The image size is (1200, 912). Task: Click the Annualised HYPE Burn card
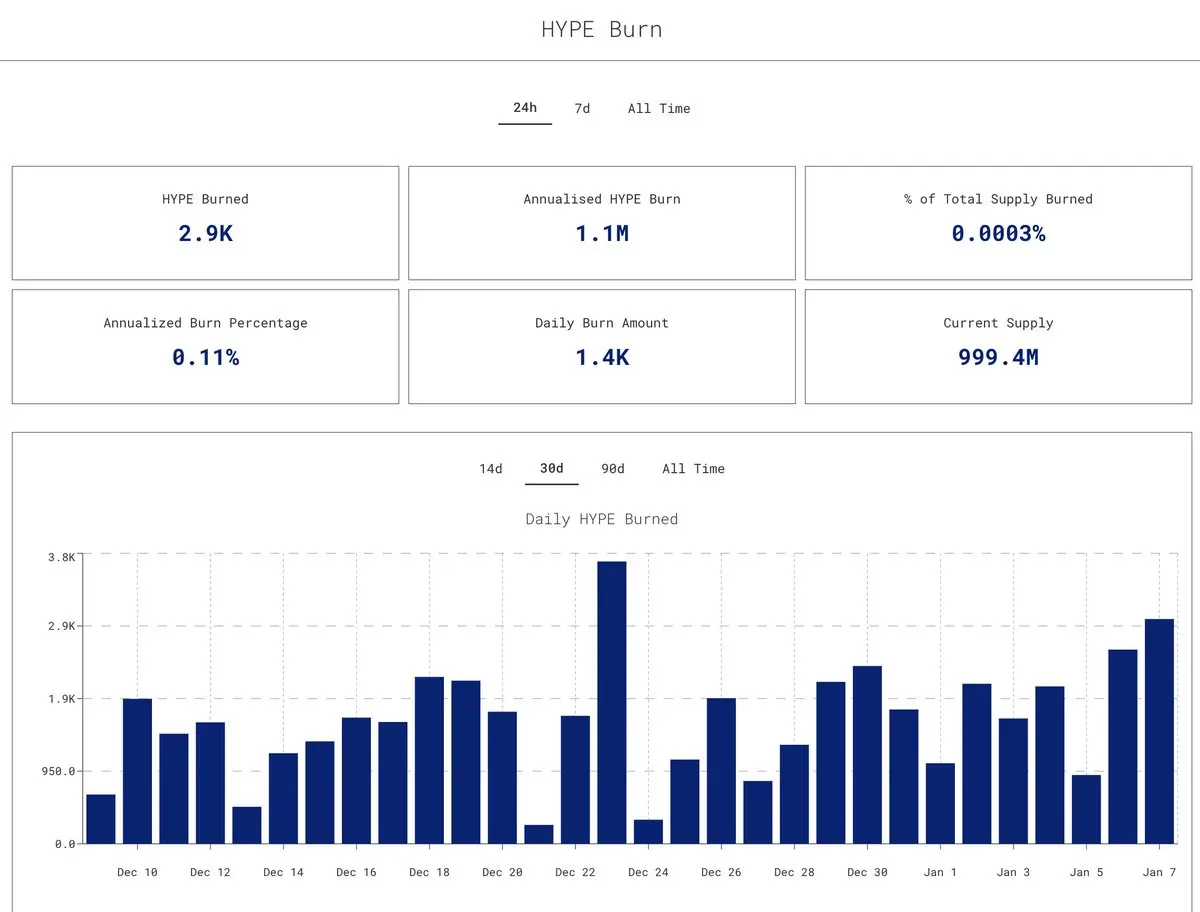point(602,223)
